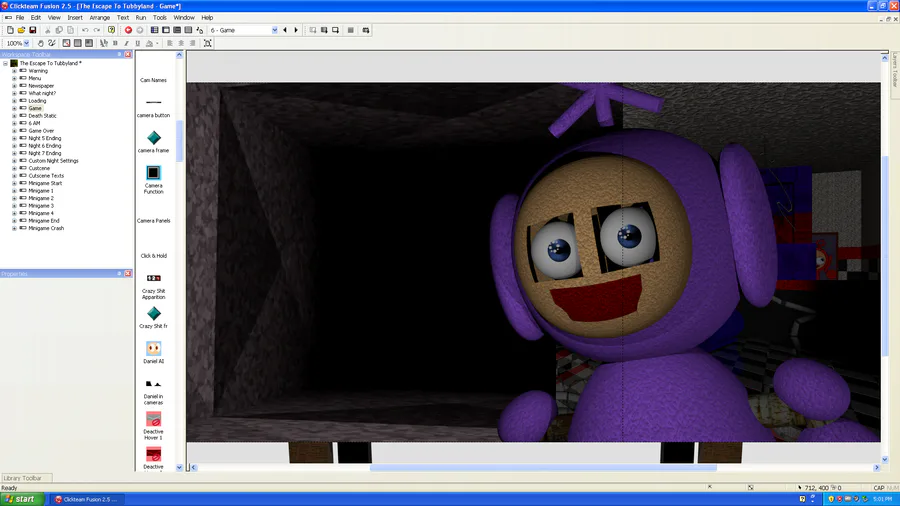Create a new application file
Viewport: 900px width, 506px height.
pos(10,30)
